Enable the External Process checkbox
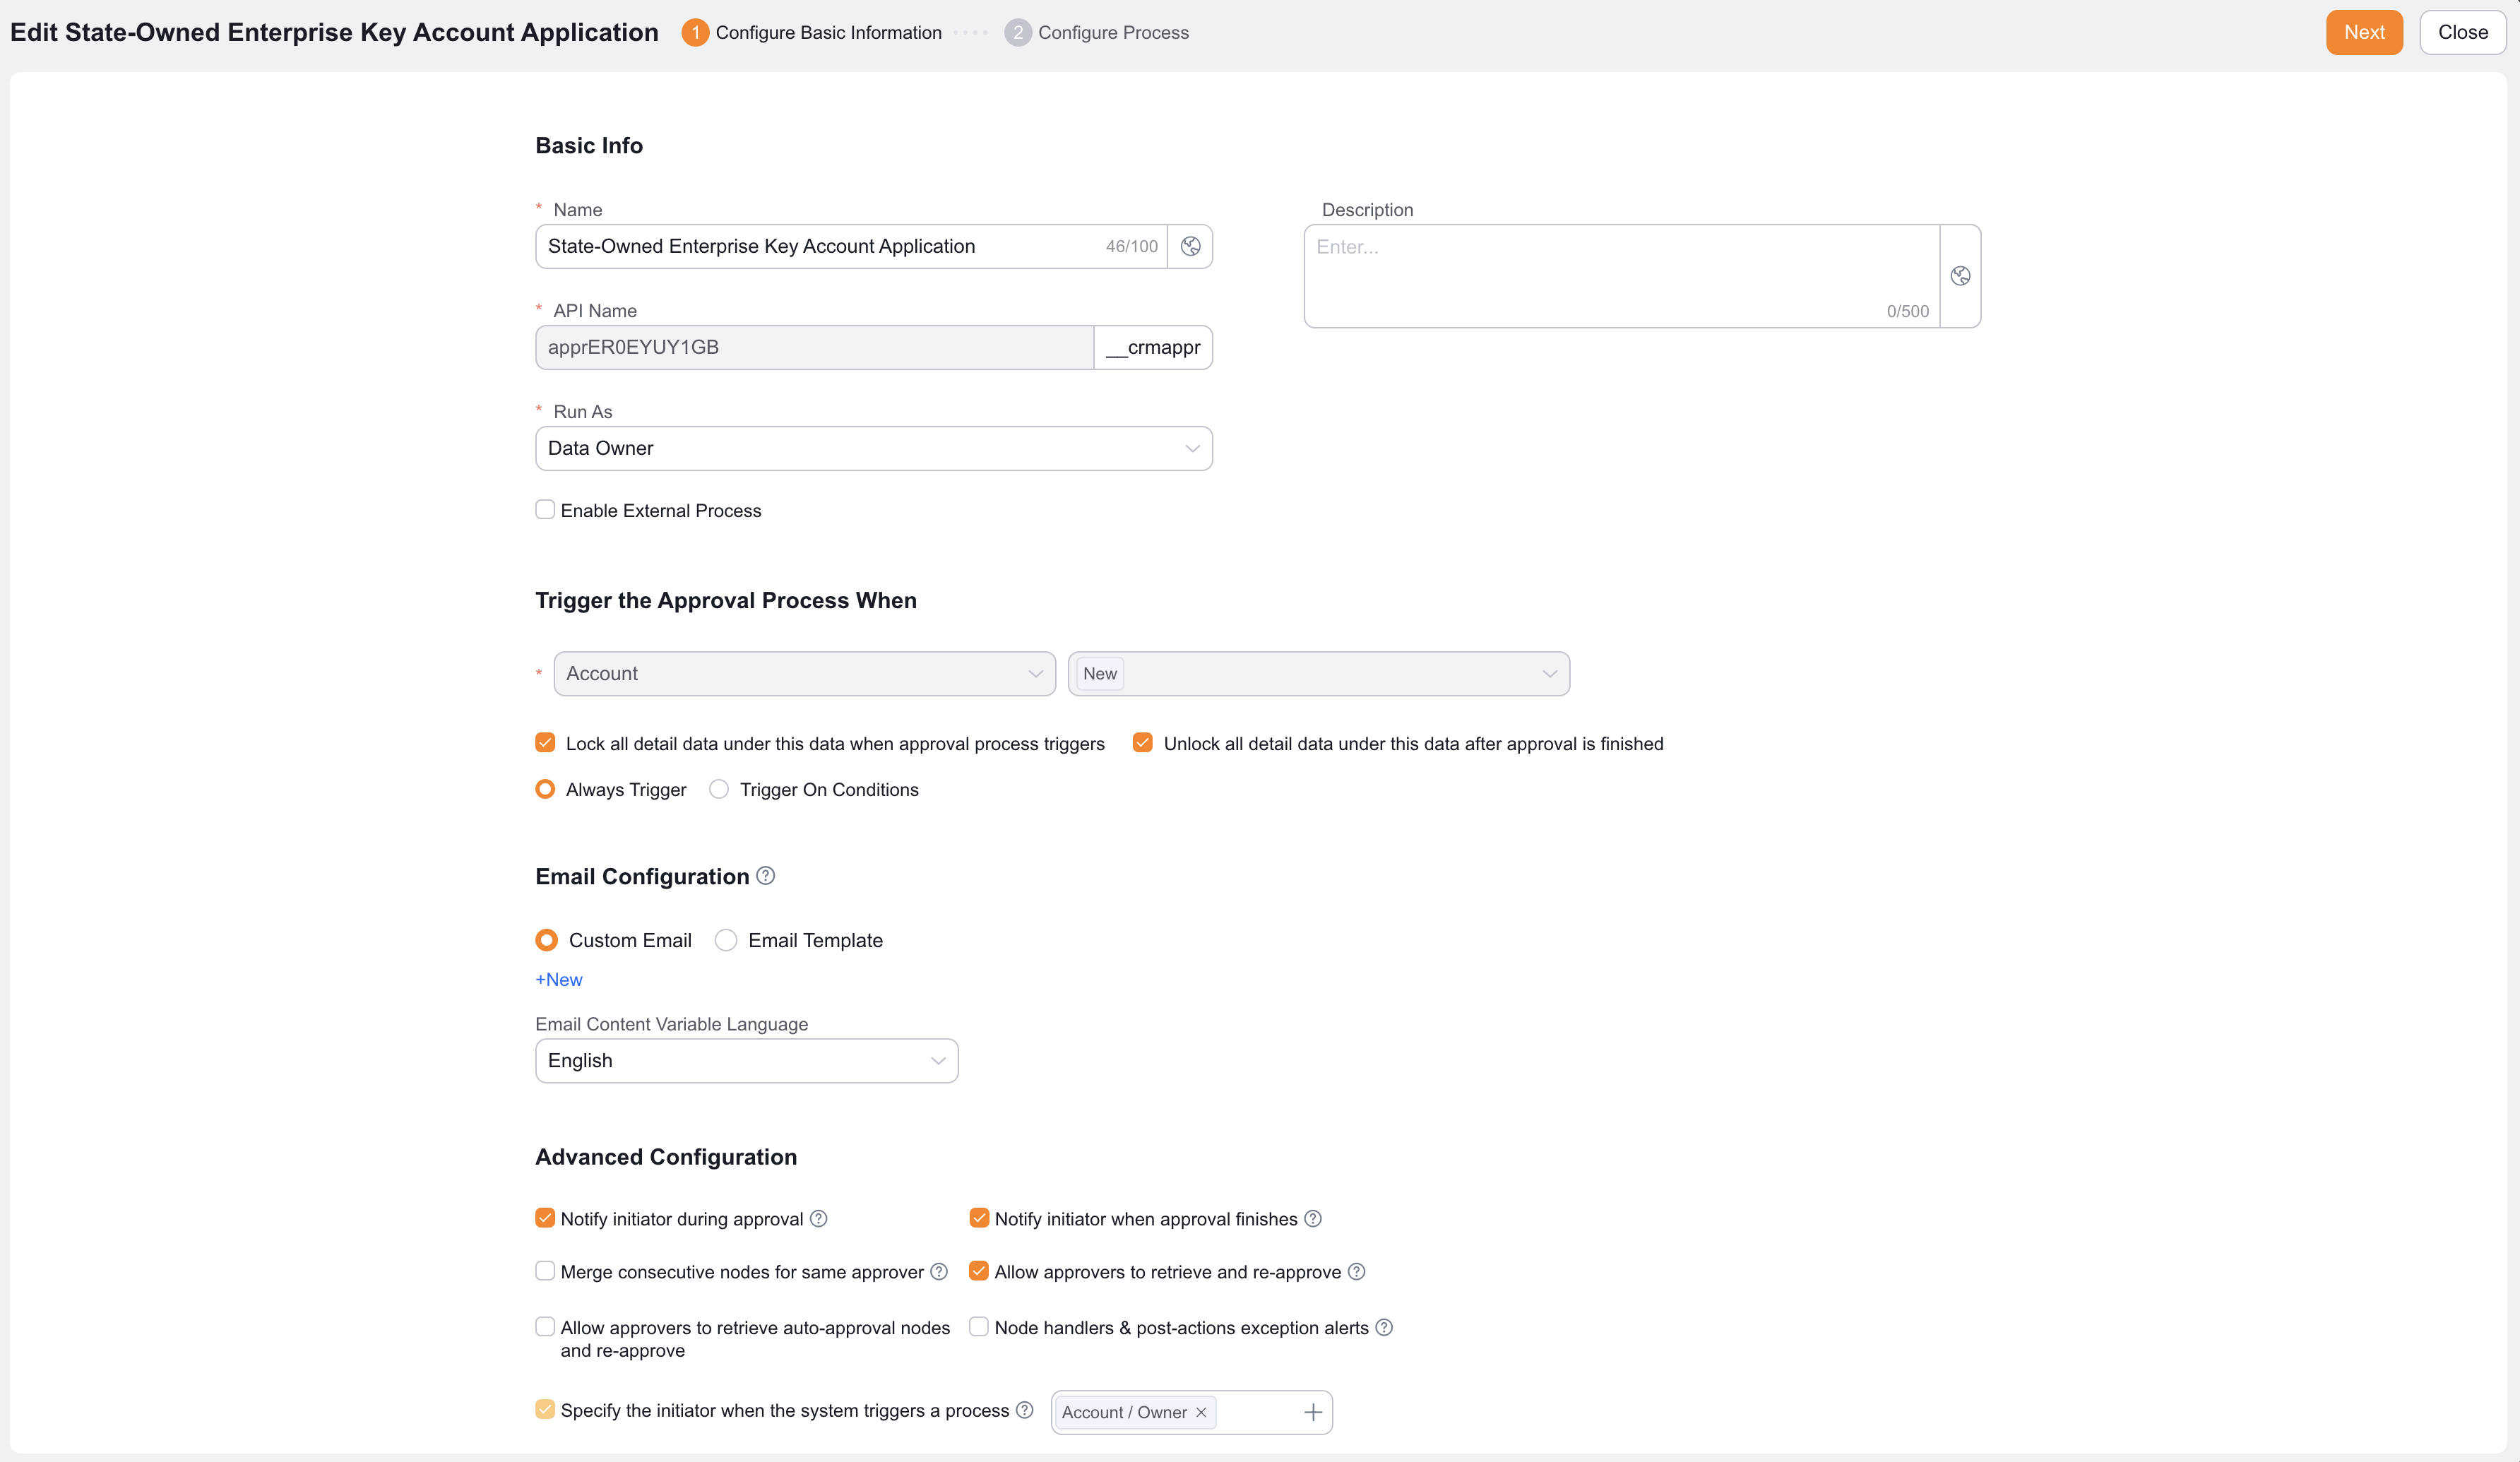2520x1462 pixels. coord(545,510)
